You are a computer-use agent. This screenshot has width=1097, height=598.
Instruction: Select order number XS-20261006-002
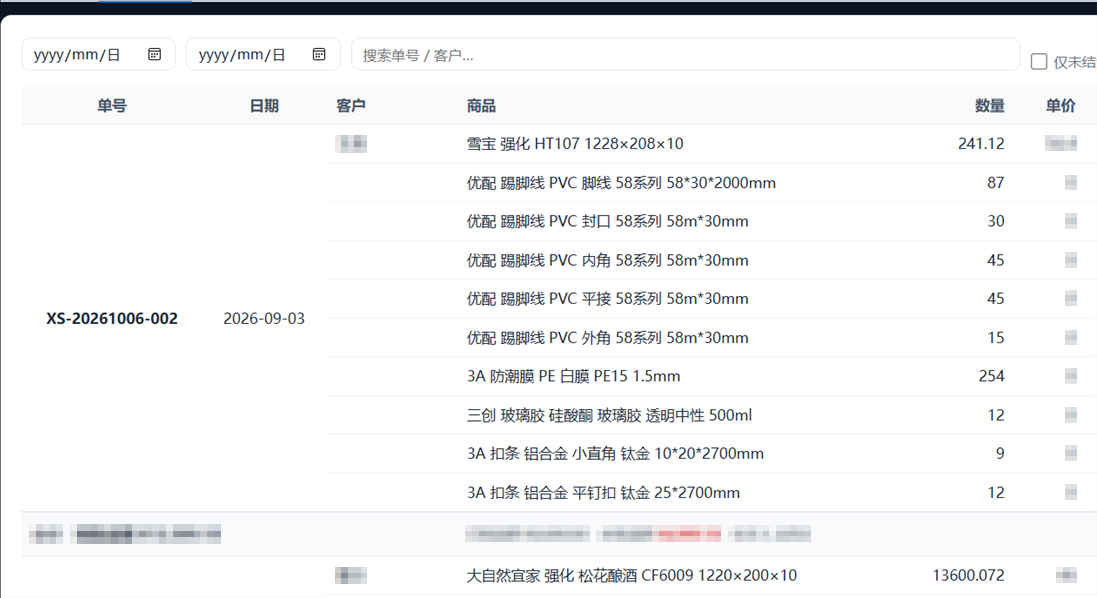click(112, 318)
